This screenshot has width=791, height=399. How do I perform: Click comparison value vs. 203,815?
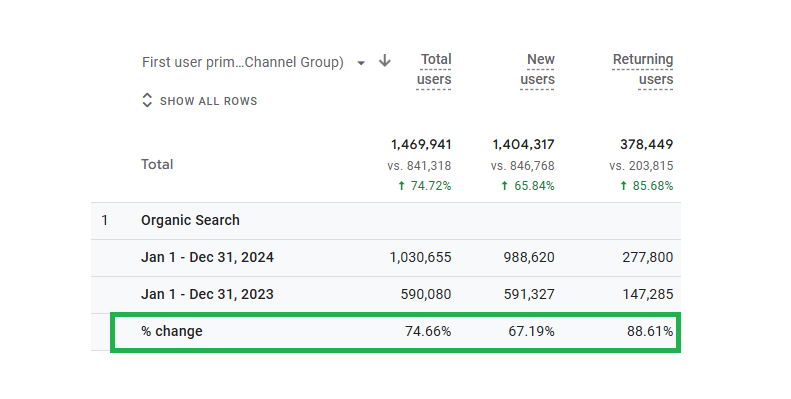641,166
